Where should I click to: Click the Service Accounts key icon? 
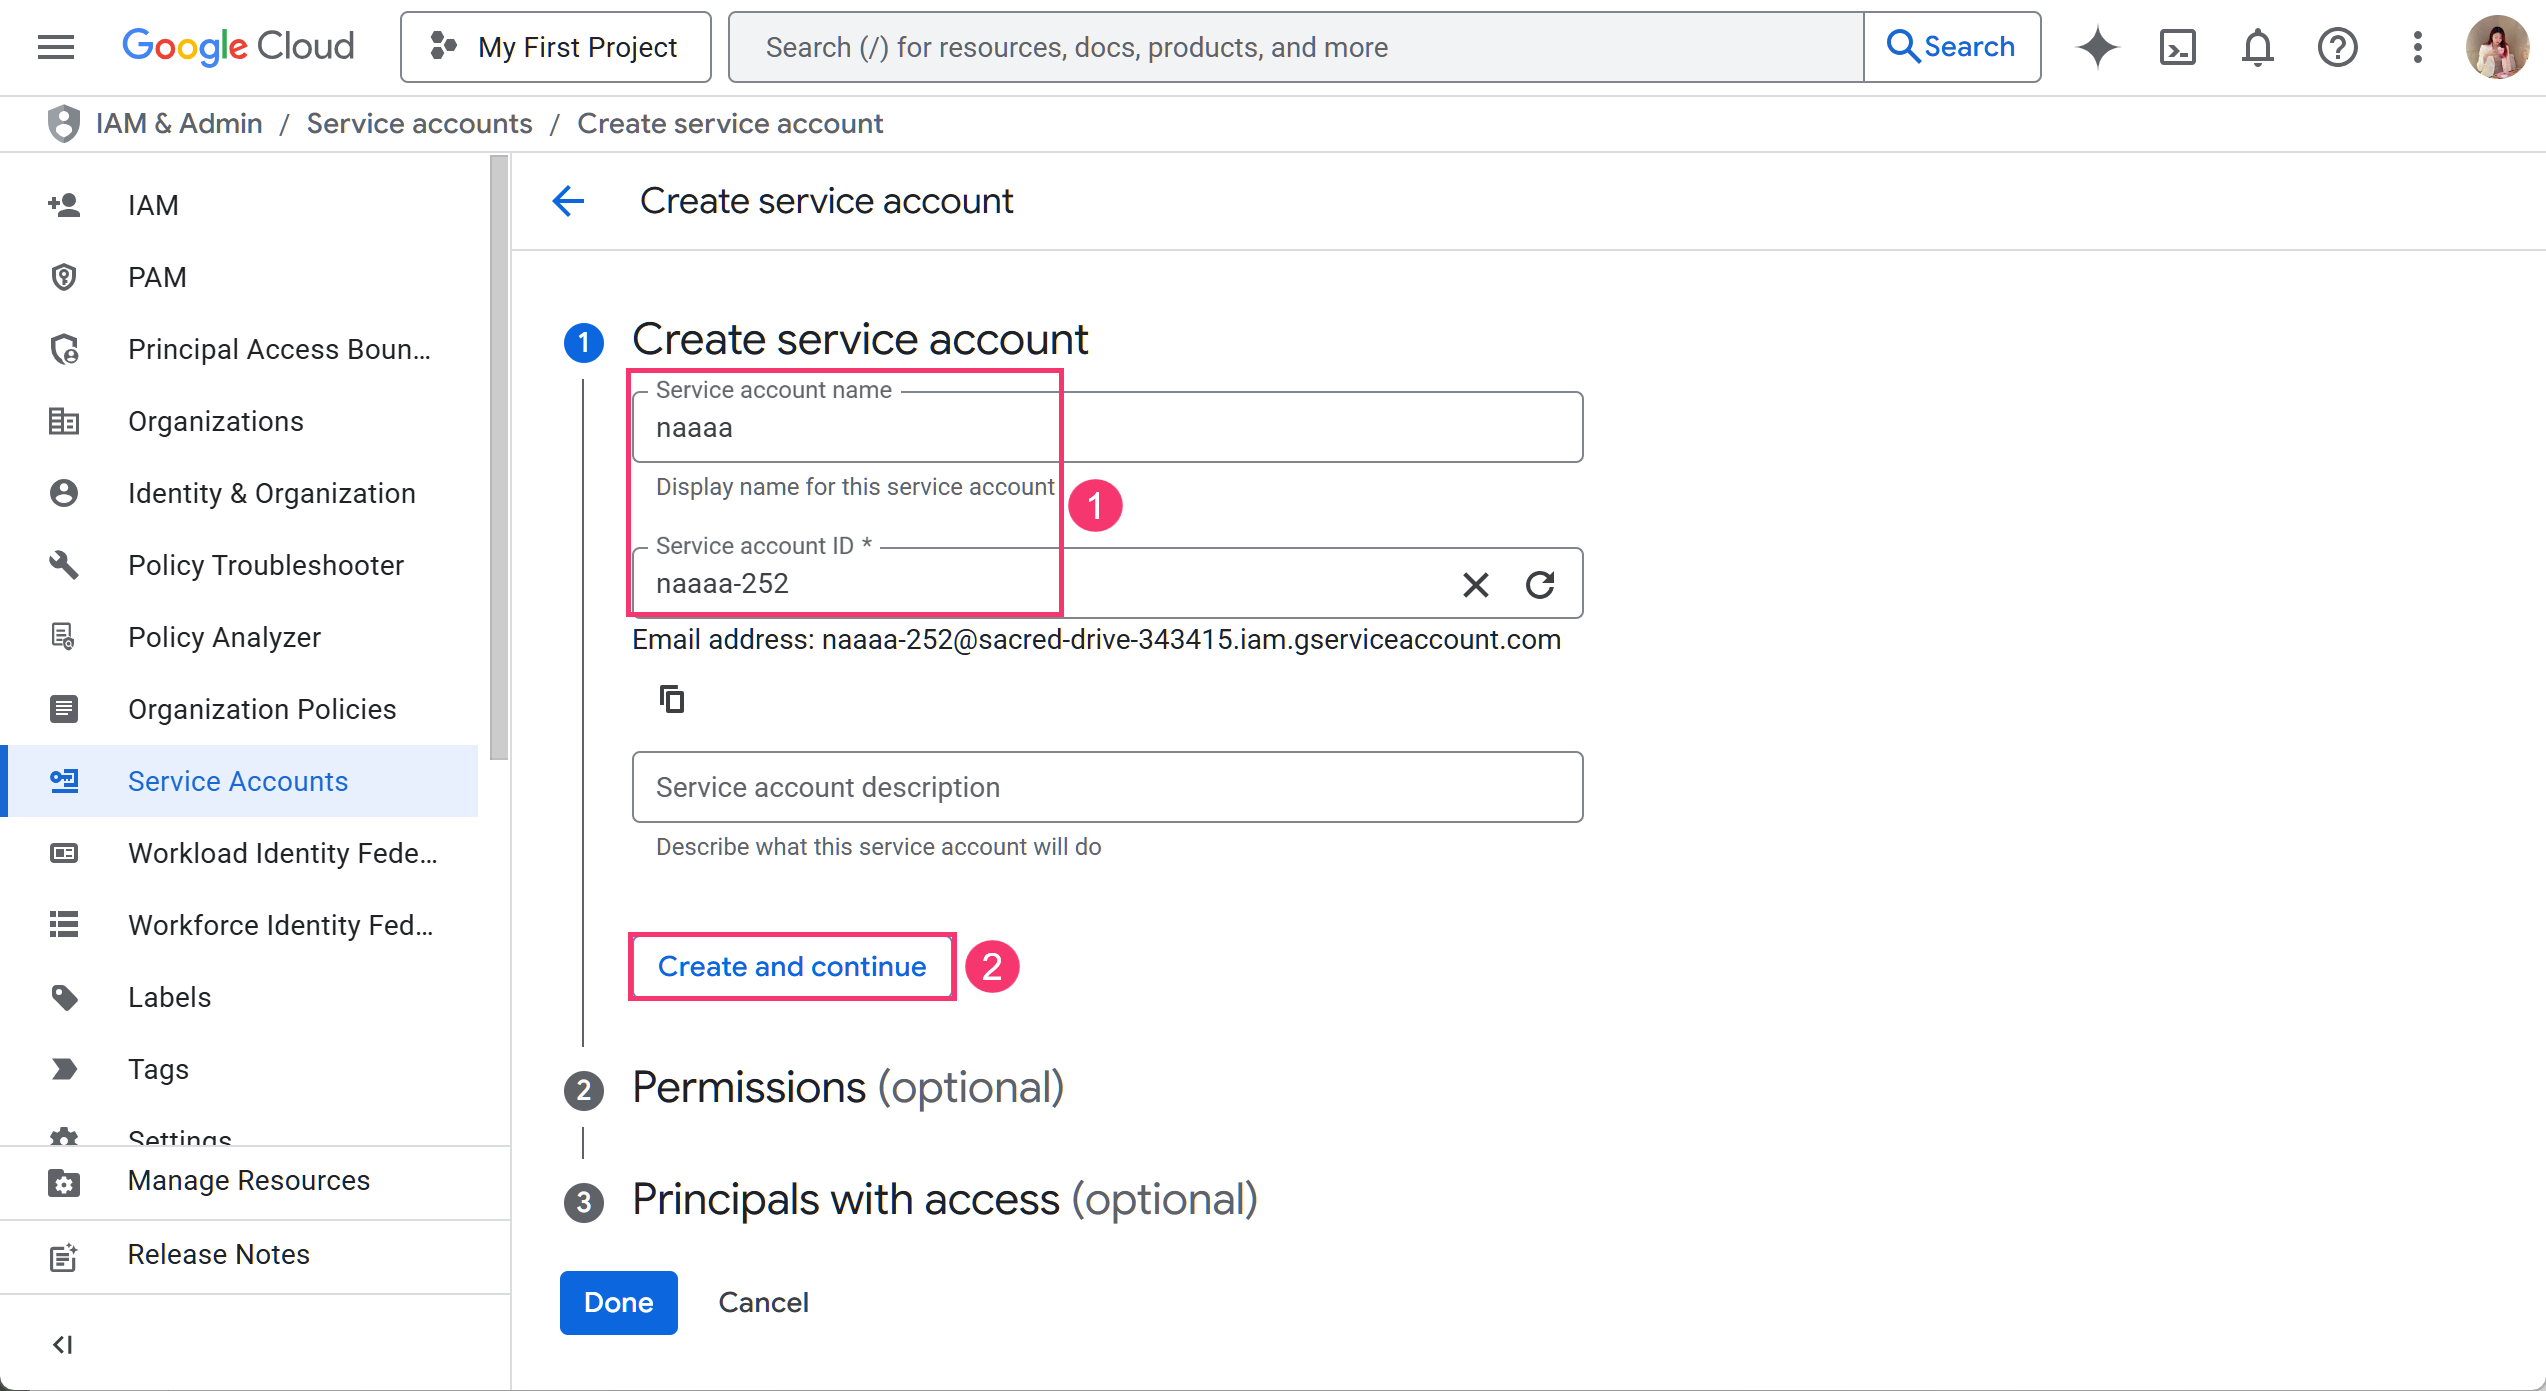click(64, 781)
